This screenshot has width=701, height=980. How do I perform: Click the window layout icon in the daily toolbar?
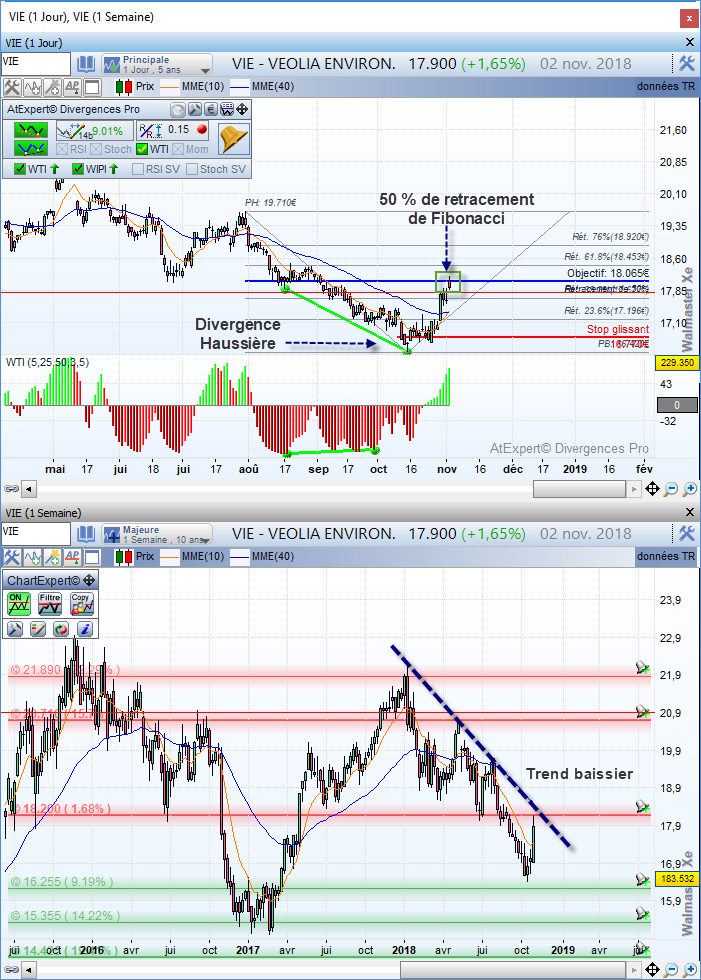92,87
